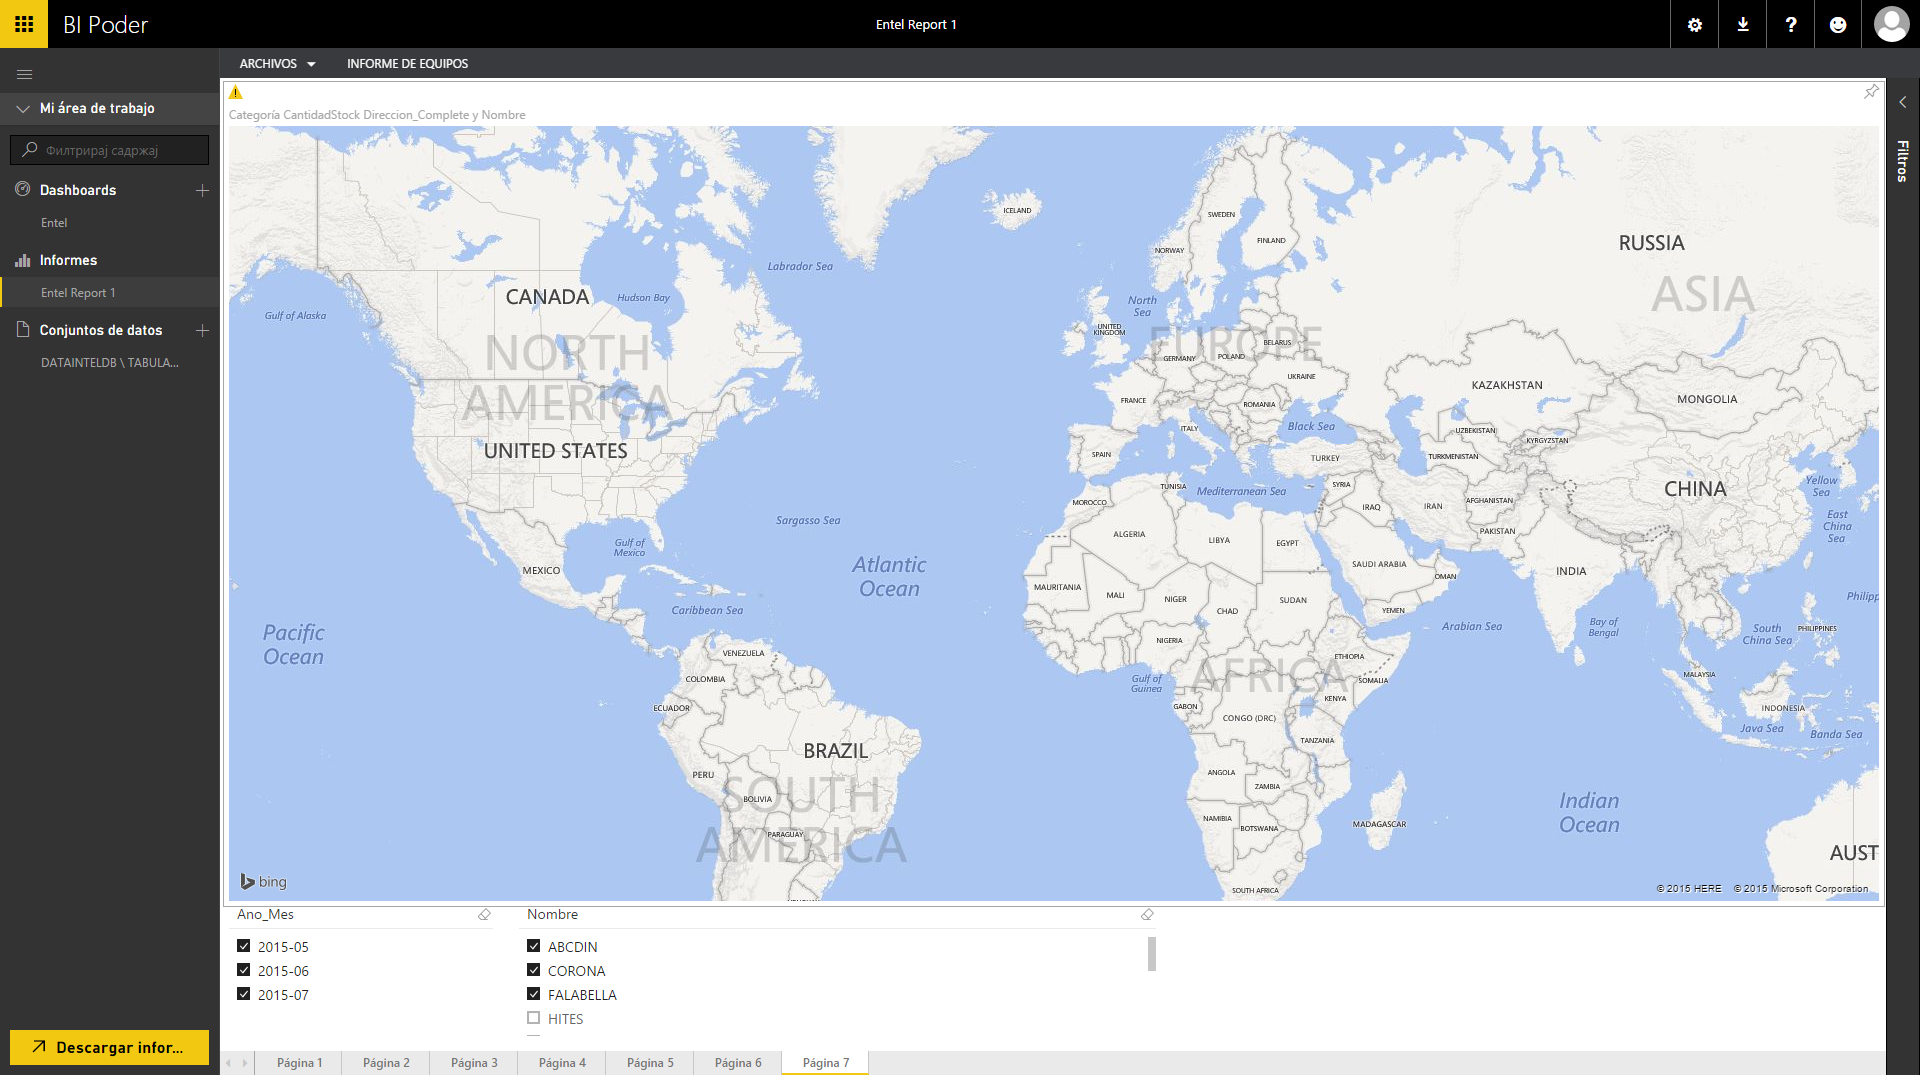The image size is (1920, 1075).
Task: Click next page-tab scroll arrow
Action: [x=244, y=1063]
